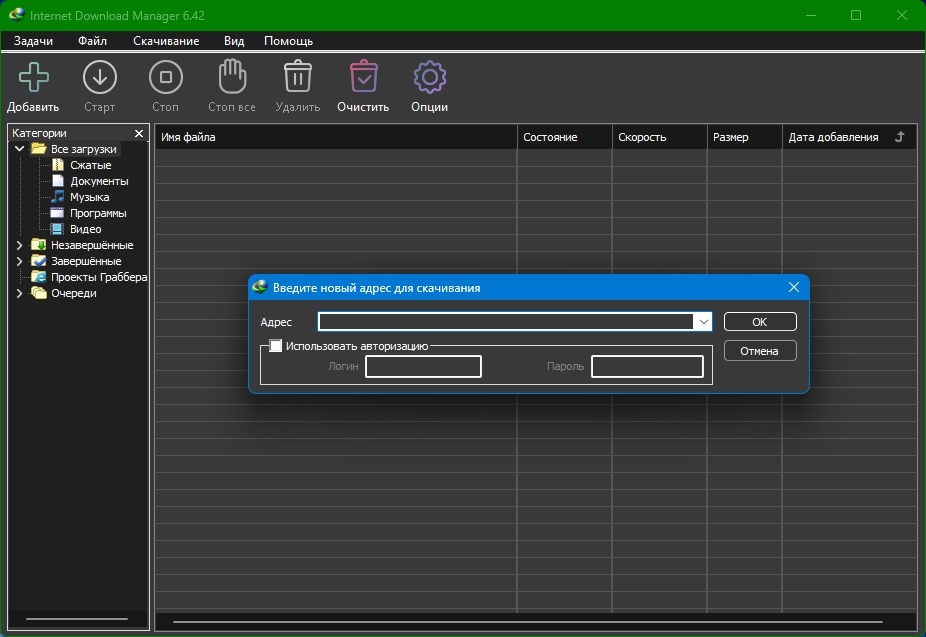The image size is (926, 637).
Task: Collapse the Все загрузки tree node
Action: [x=19, y=149]
